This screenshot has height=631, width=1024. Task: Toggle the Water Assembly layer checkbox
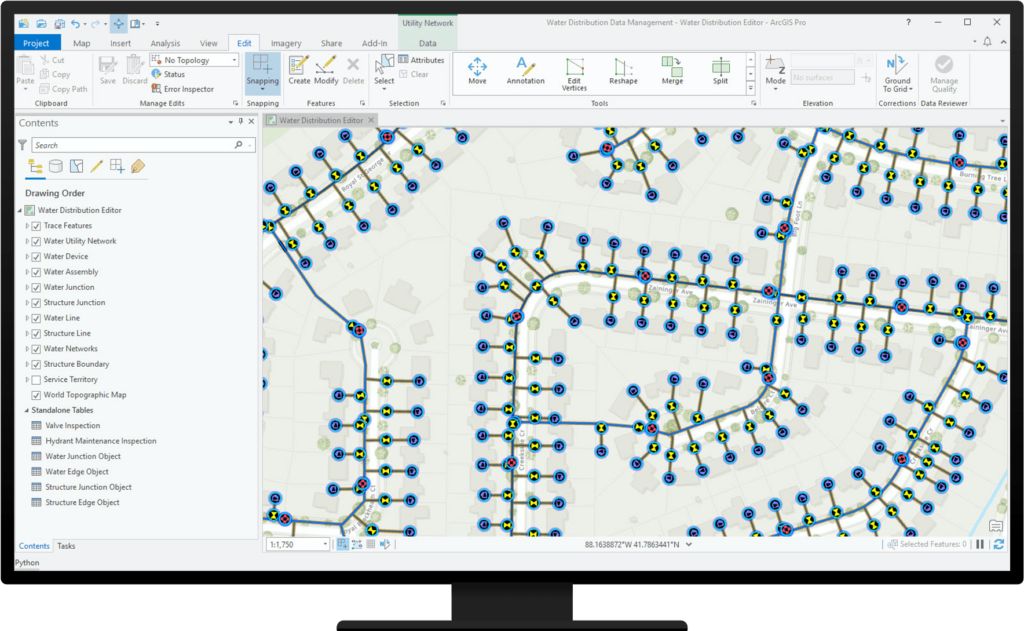pos(37,272)
